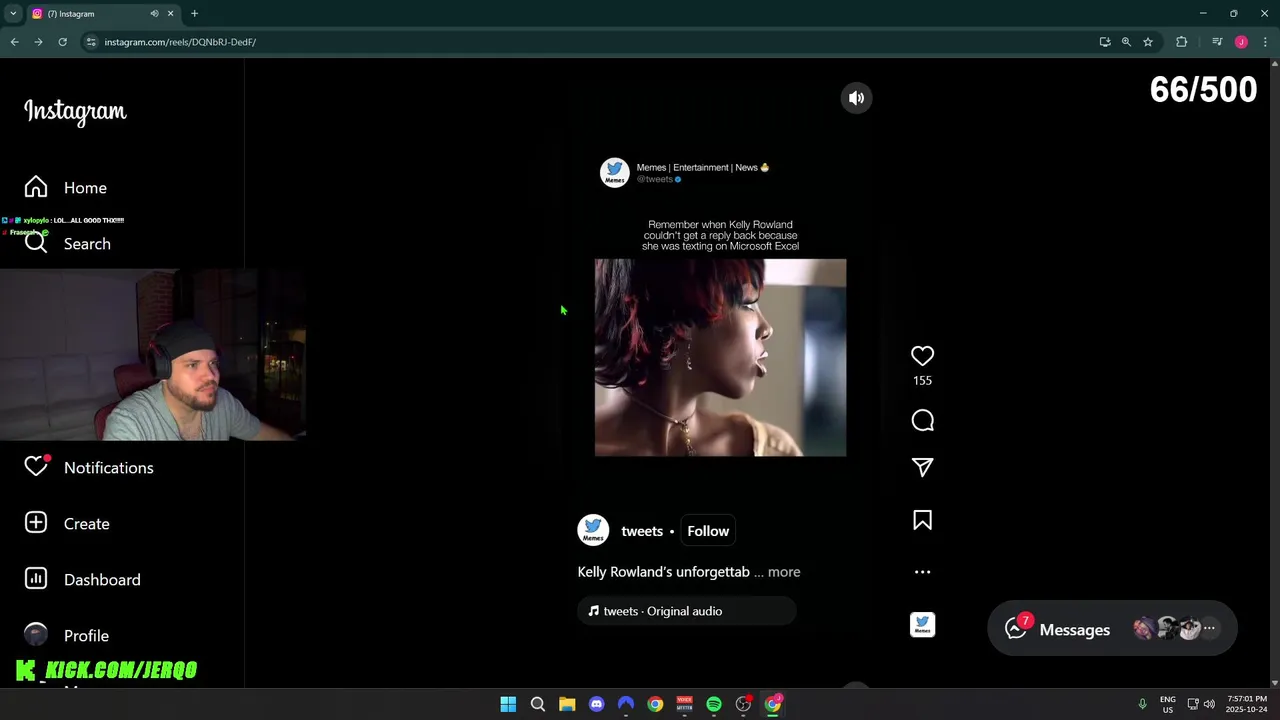Screen dimensions: 1280x720
Task: Like the reel with the heart icon
Action: click(922, 356)
